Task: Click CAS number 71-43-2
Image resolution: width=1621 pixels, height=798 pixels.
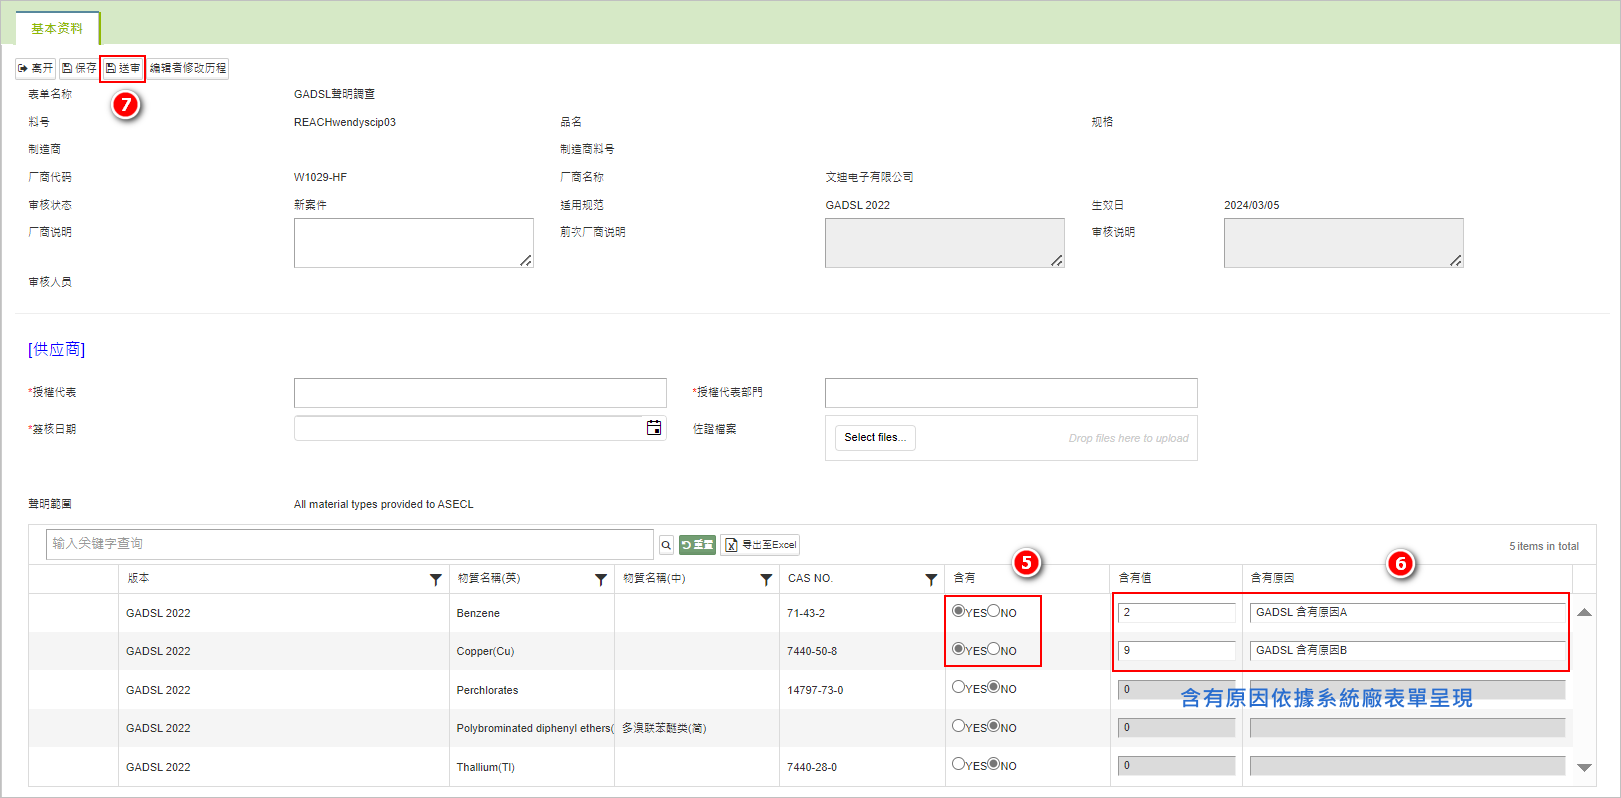Action: click(806, 613)
